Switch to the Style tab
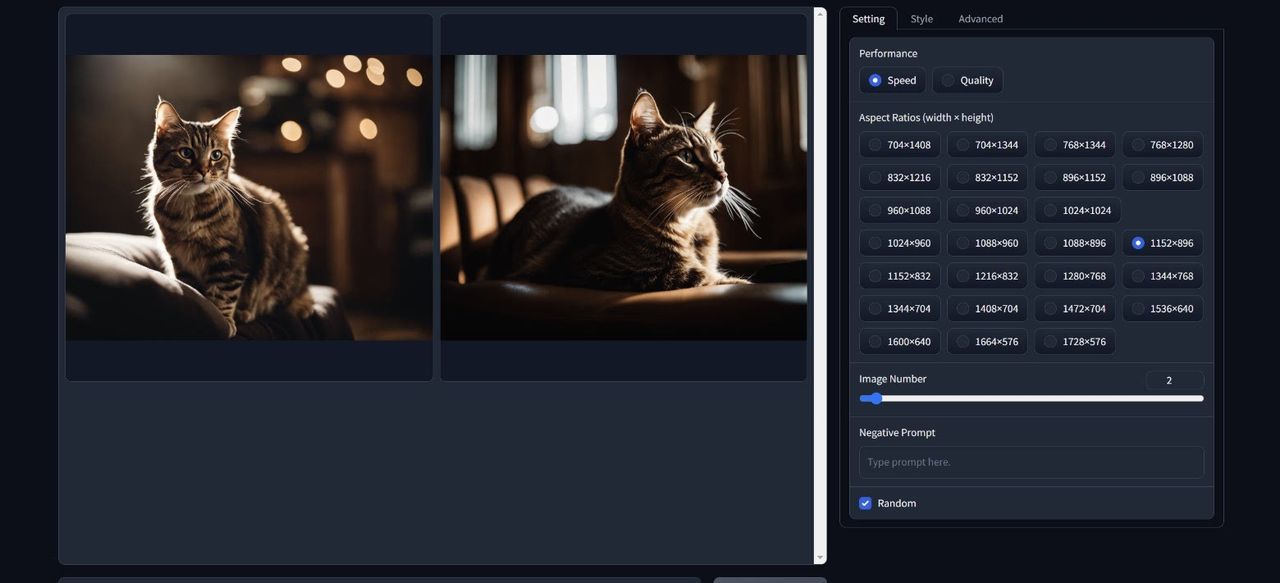Image resolution: width=1280 pixels, height=583 pixels. [921, 19]
